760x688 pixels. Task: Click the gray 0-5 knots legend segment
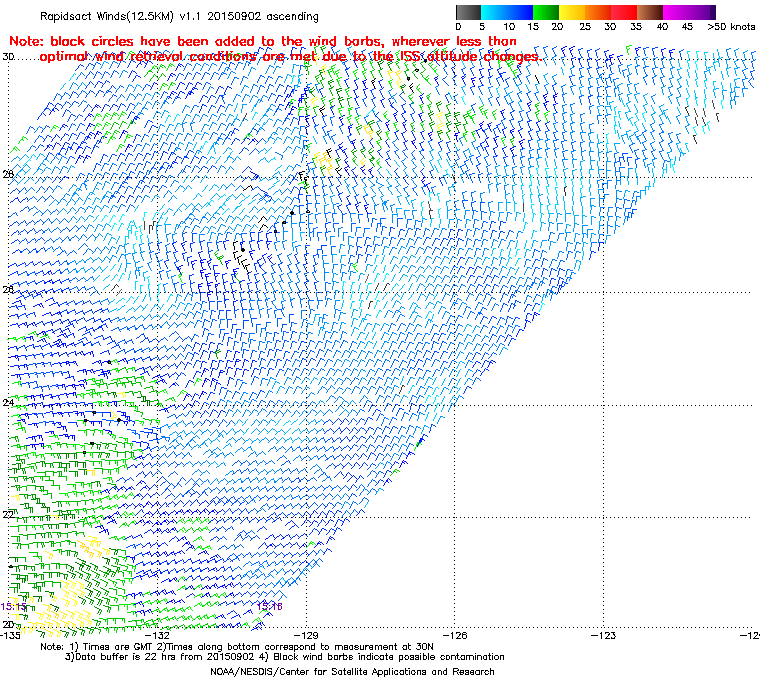[469, 12]
